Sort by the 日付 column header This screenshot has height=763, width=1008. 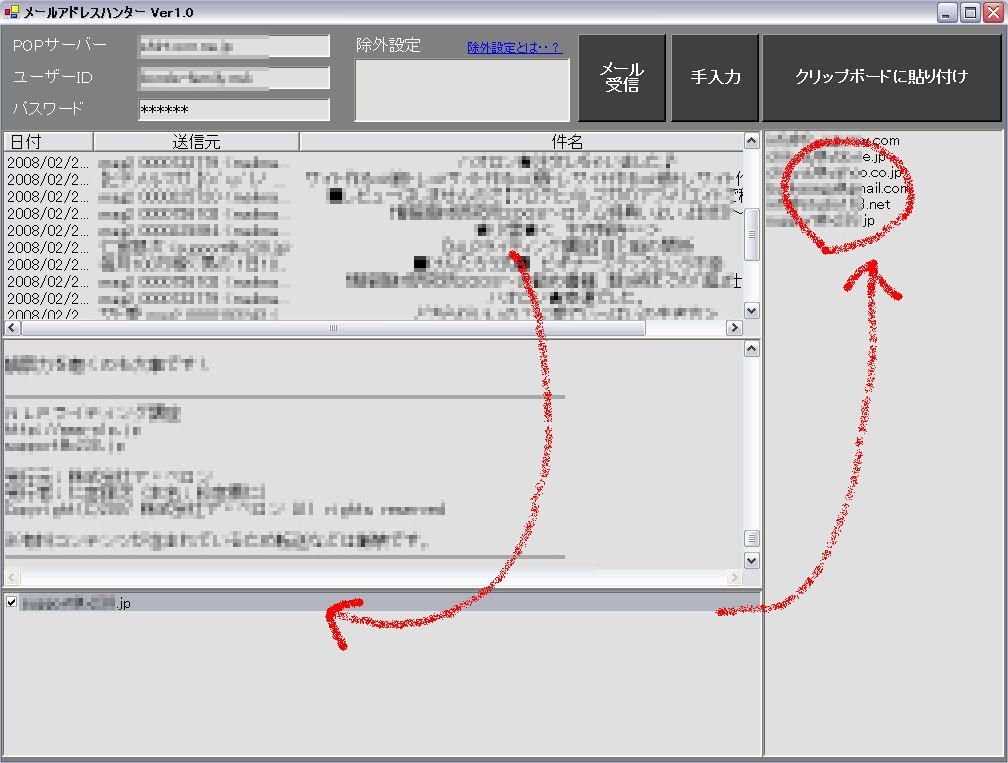tap(49, 141)
